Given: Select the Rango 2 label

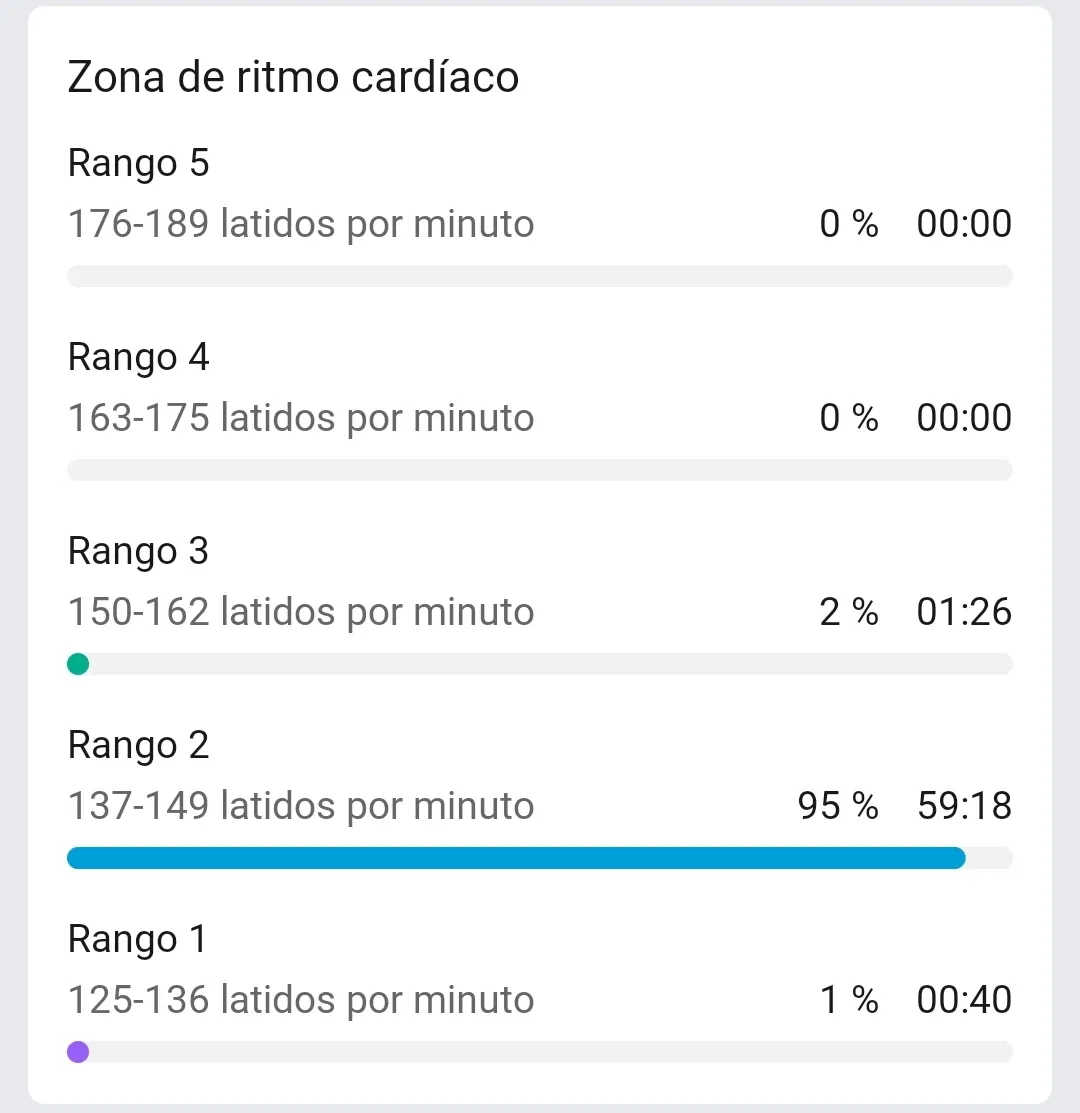Looking at the screenshot, I should click(138, 745).
